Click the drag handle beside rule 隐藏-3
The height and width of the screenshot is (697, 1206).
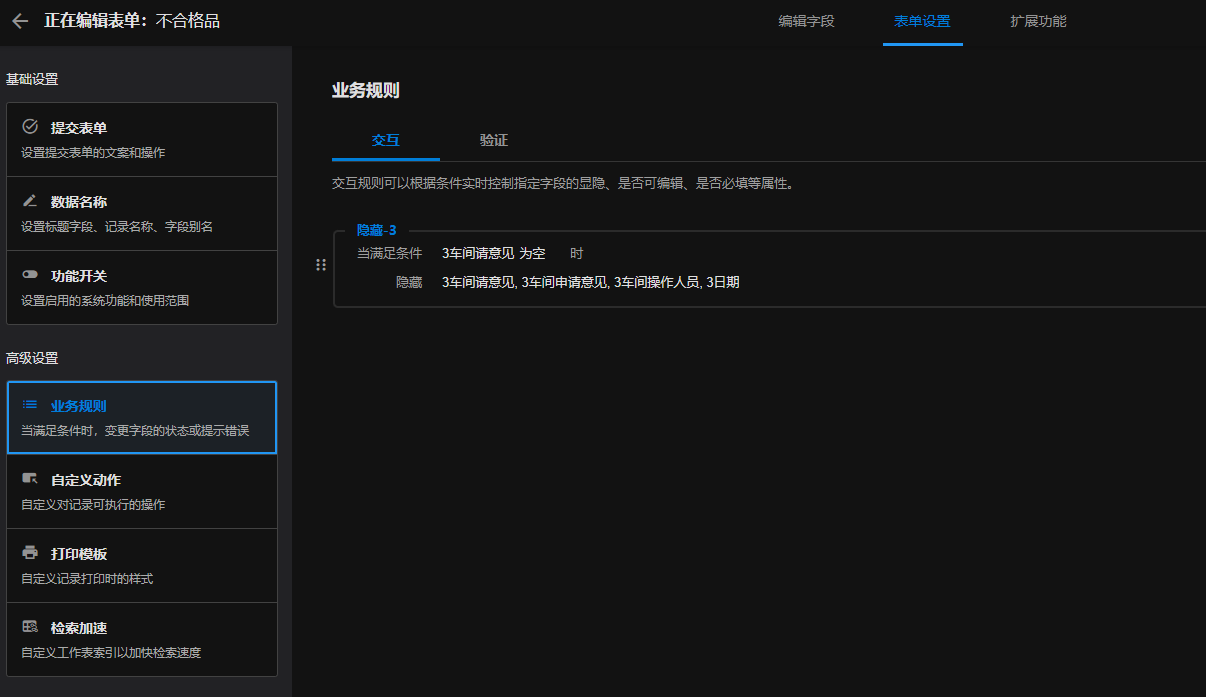tap(321, 265)
